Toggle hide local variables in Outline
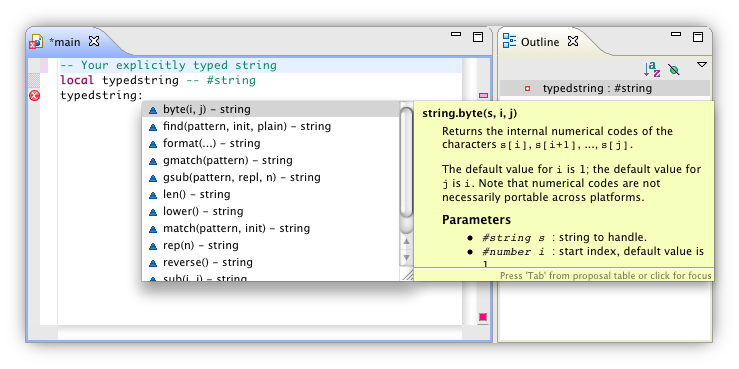The image size is (739, 369). pyautogui.click(x=674, y=70)
